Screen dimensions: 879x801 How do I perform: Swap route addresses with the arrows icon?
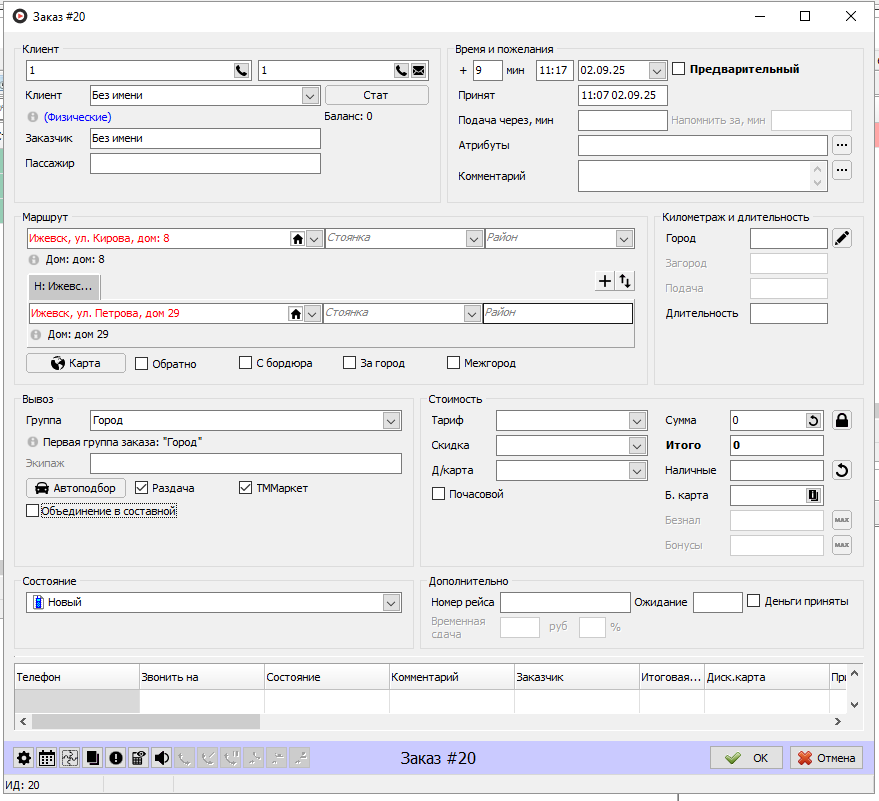click(x=625, y=282)
